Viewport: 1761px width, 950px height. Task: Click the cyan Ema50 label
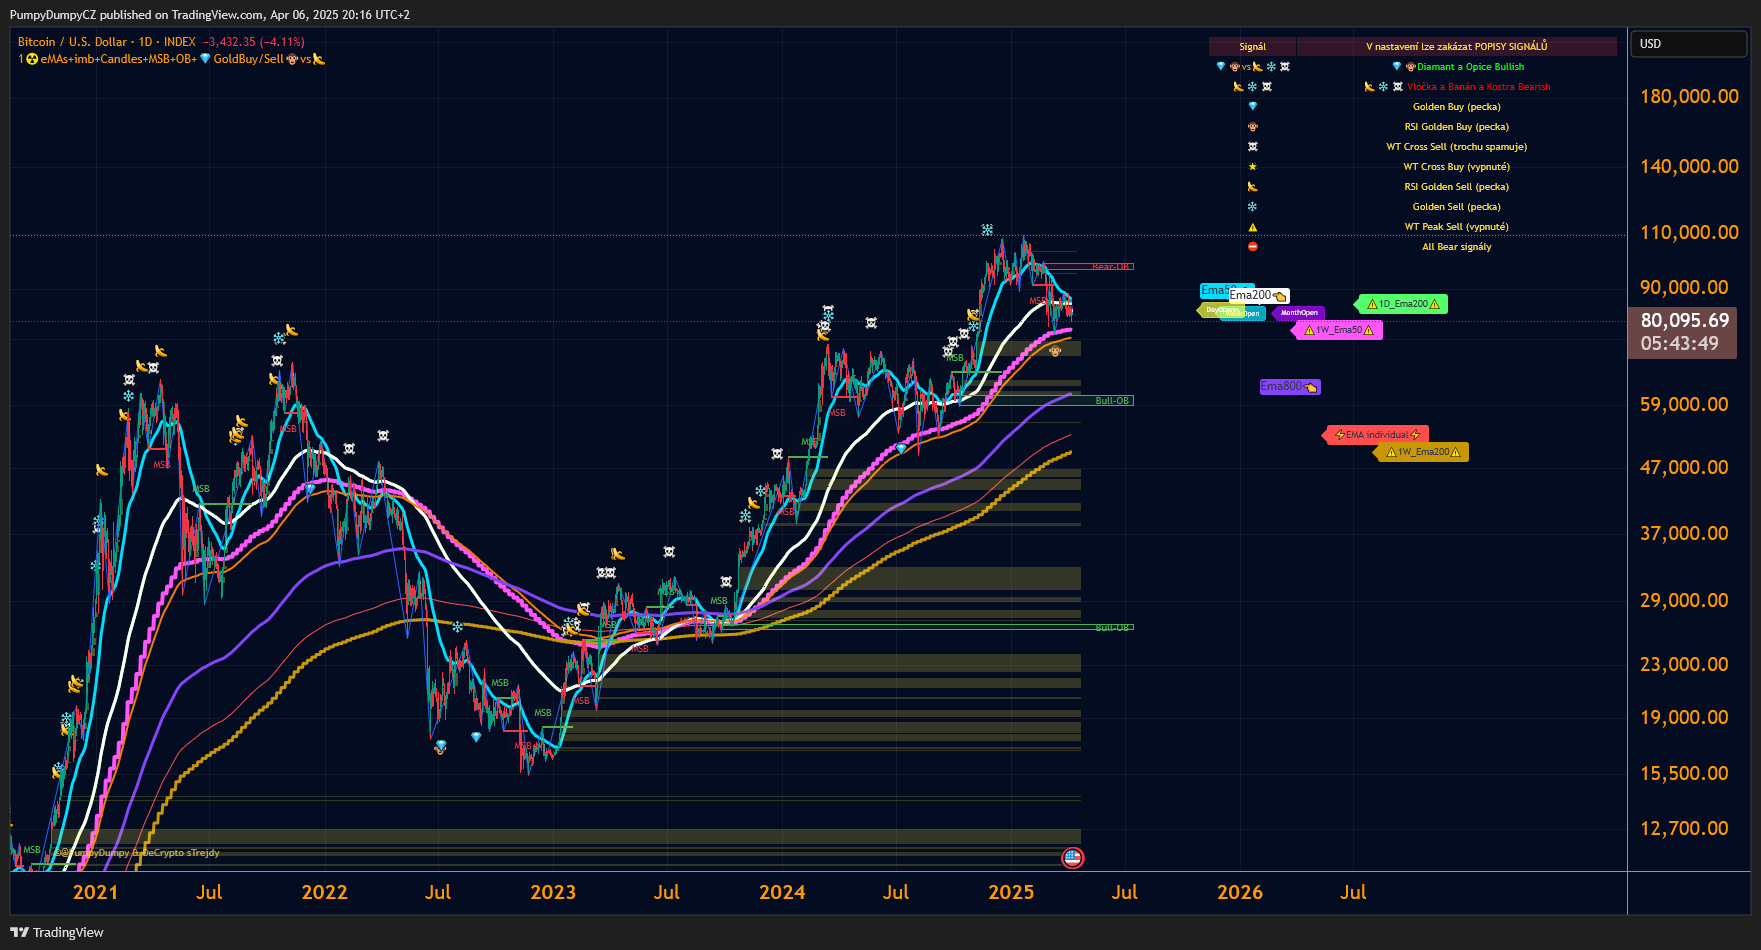click(1214, 291)
